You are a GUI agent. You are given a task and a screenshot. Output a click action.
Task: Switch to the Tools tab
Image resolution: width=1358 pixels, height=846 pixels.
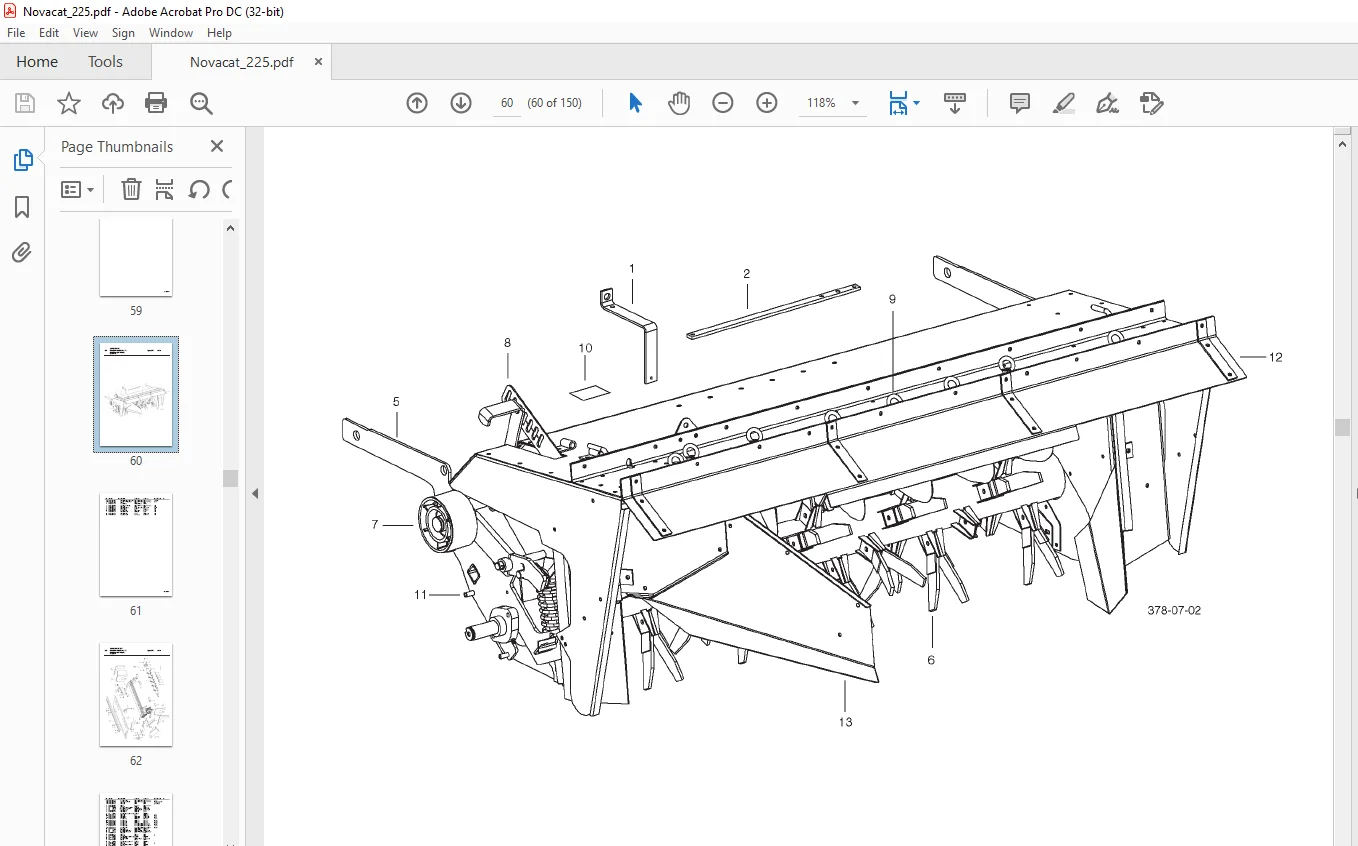(105, 61)
